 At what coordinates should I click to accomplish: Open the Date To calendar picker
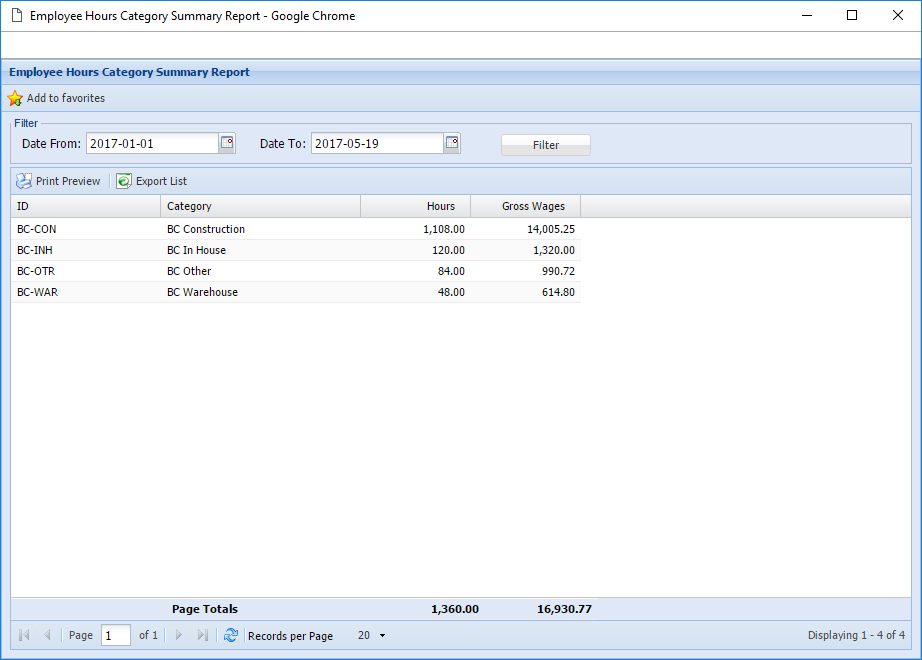452,143
